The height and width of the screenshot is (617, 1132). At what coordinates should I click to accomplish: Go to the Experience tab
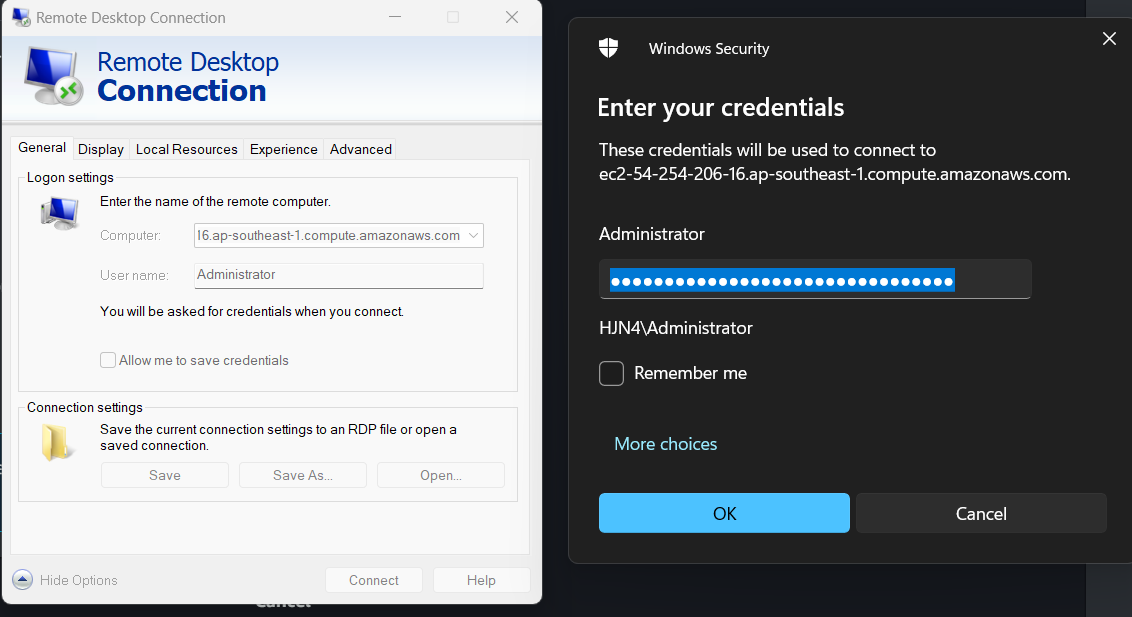point(284,149)
